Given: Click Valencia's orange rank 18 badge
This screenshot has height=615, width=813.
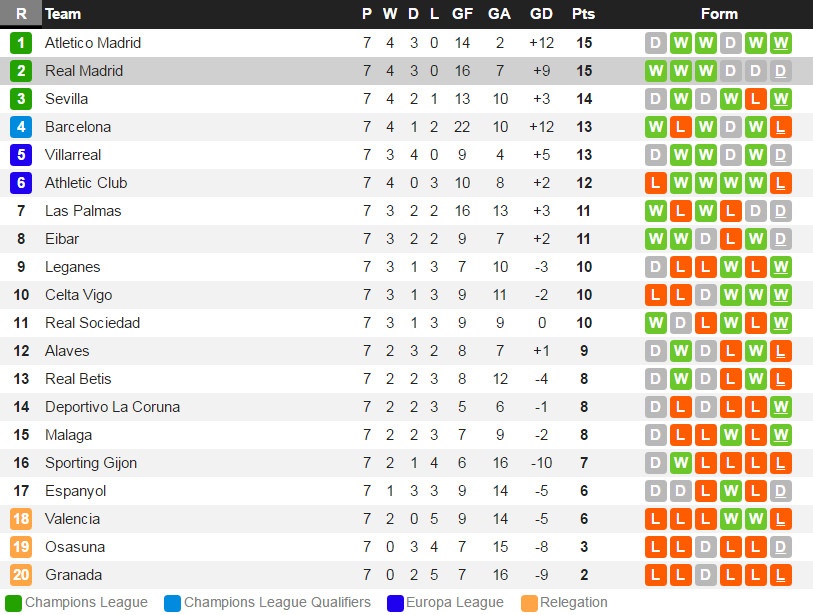Looking at the screenshot, I should tap(21, 519).
